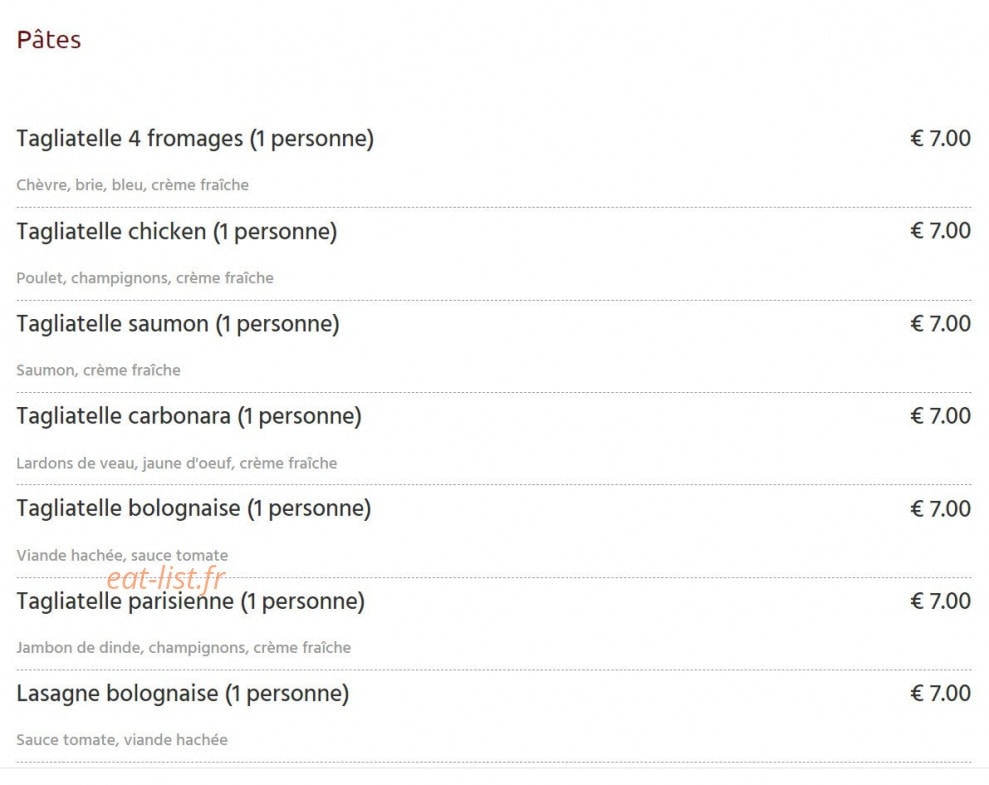Click the Poulet, champignons description text

point(145,277)
